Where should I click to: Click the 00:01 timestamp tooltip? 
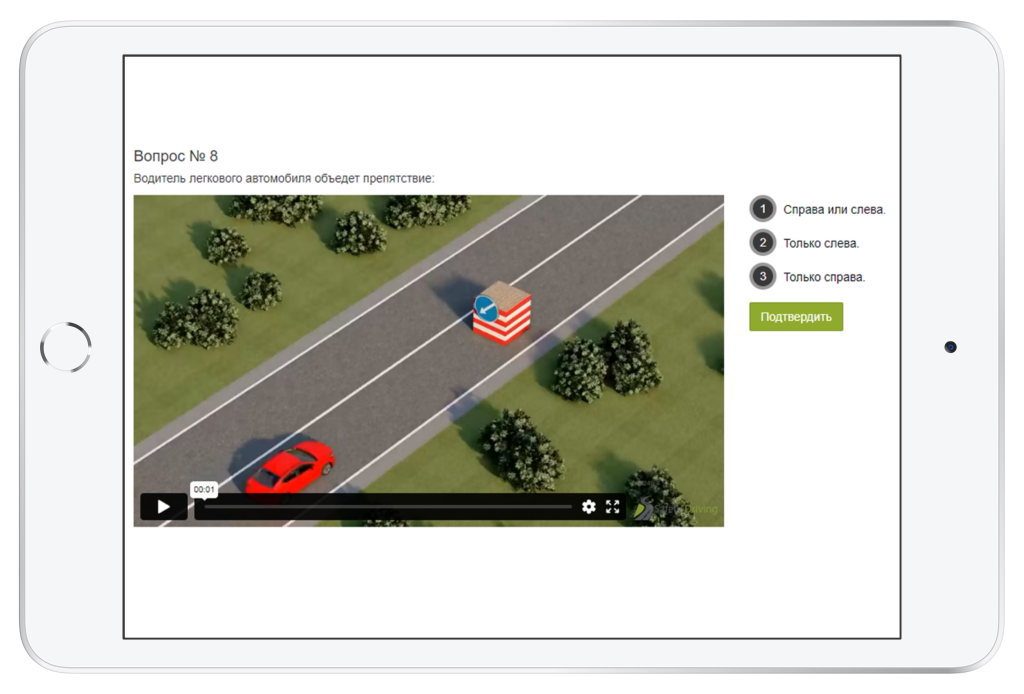click(204, 490)
